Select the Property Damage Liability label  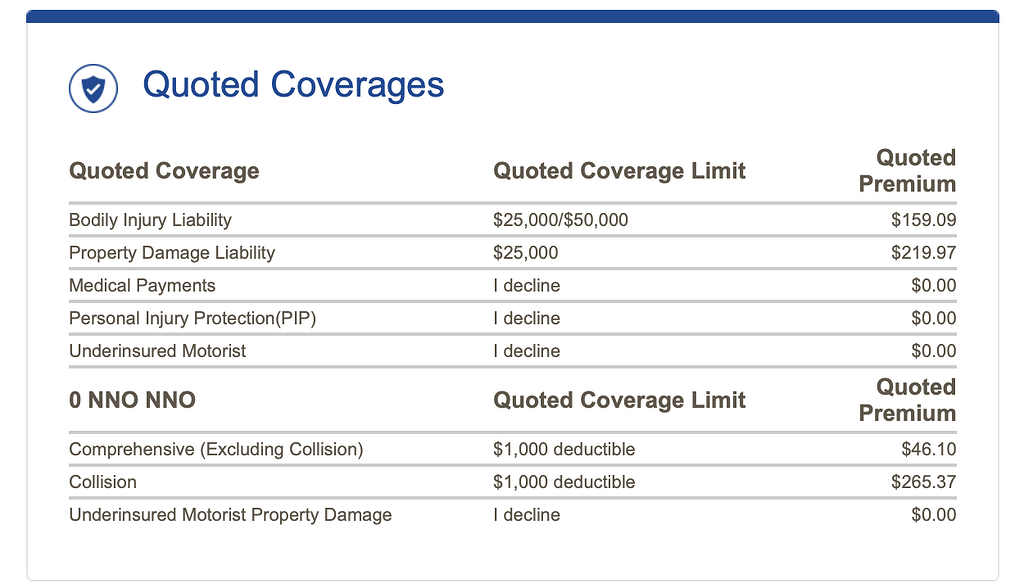pos(171,253)
